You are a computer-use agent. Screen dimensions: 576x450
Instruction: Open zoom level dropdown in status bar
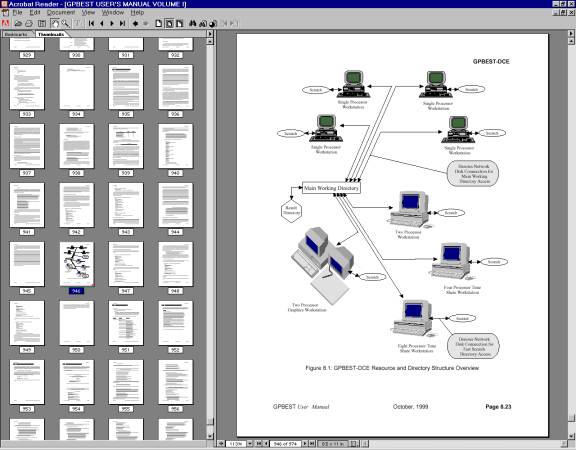(x=250, y=444)
